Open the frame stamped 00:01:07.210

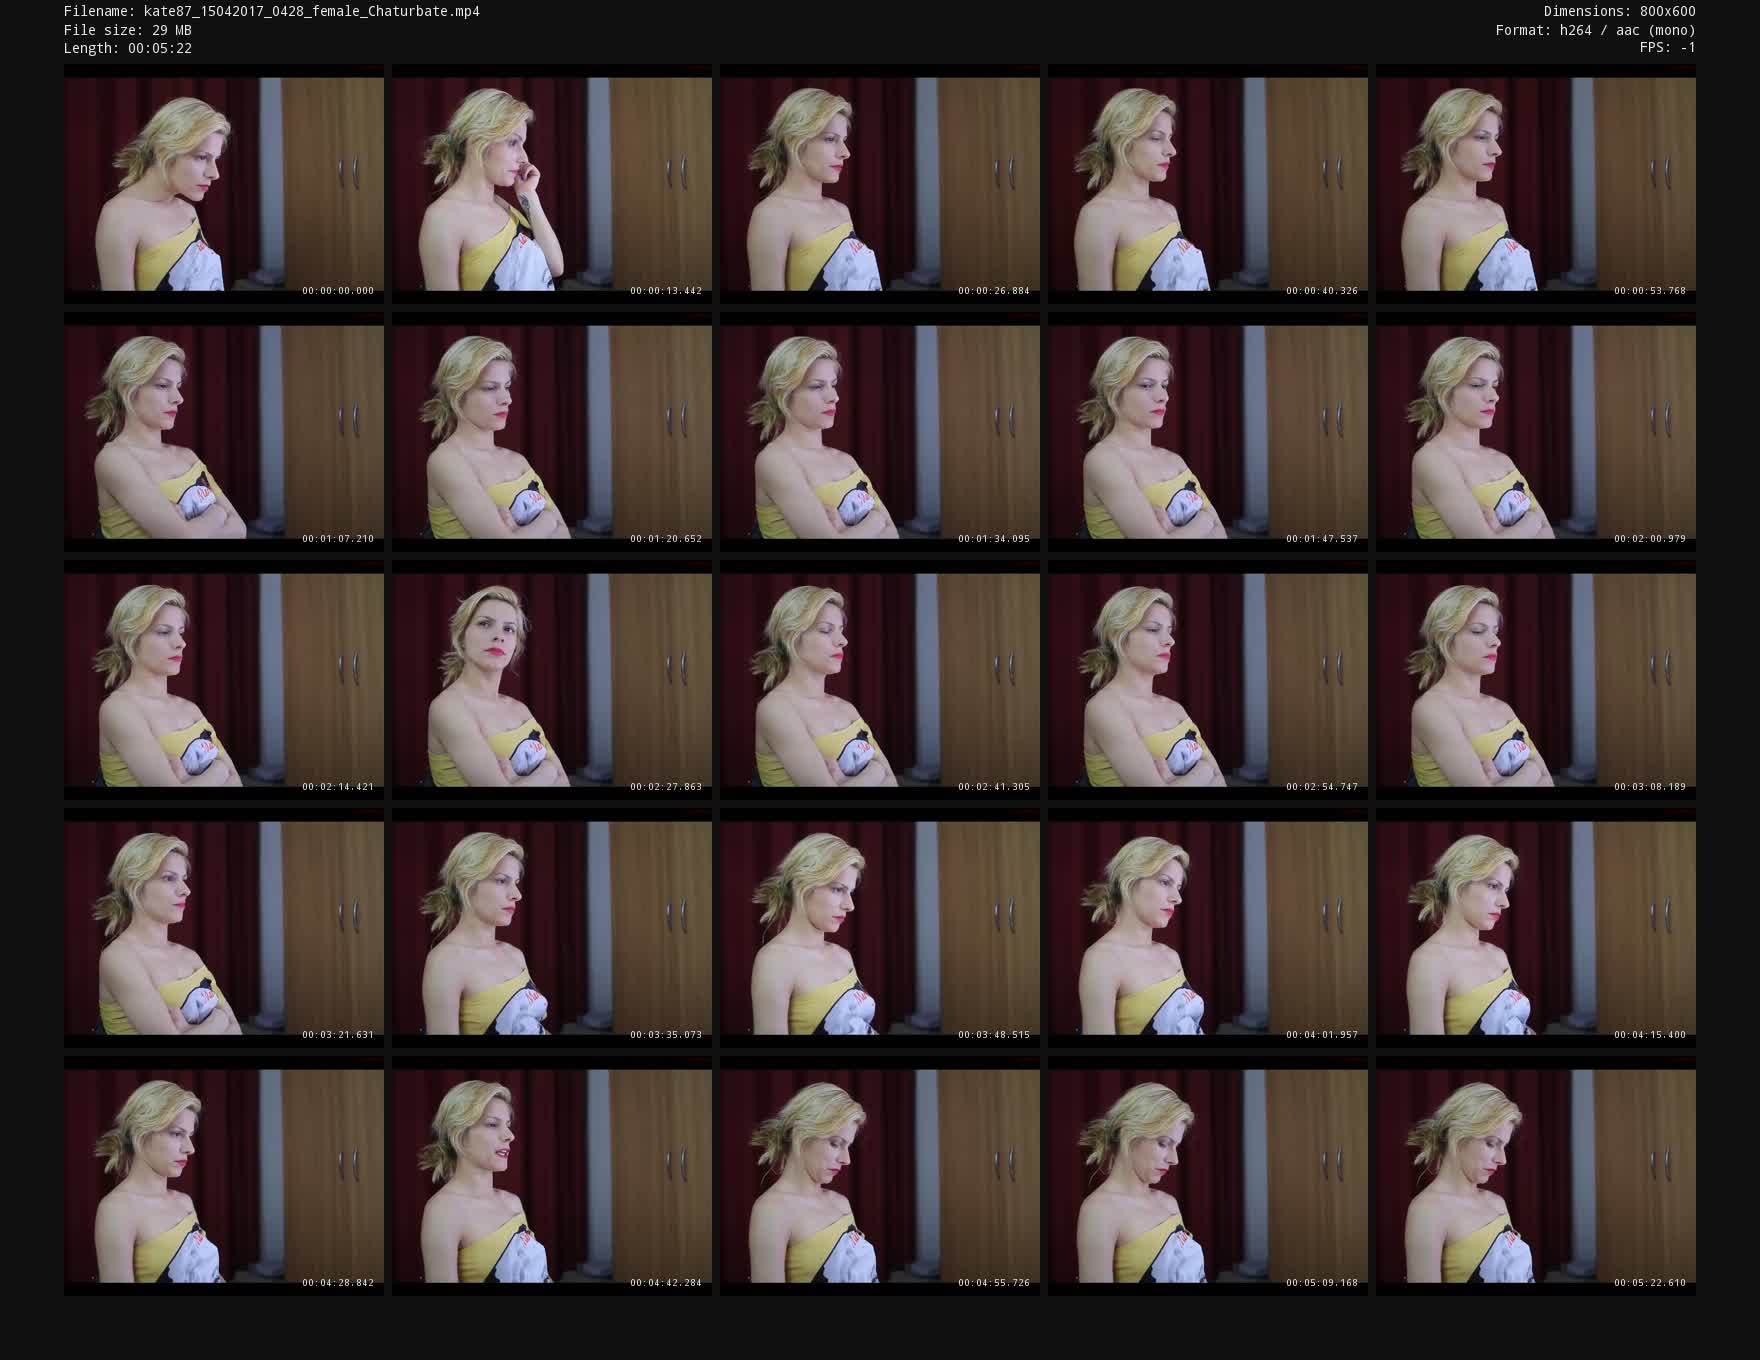[224, 432]
